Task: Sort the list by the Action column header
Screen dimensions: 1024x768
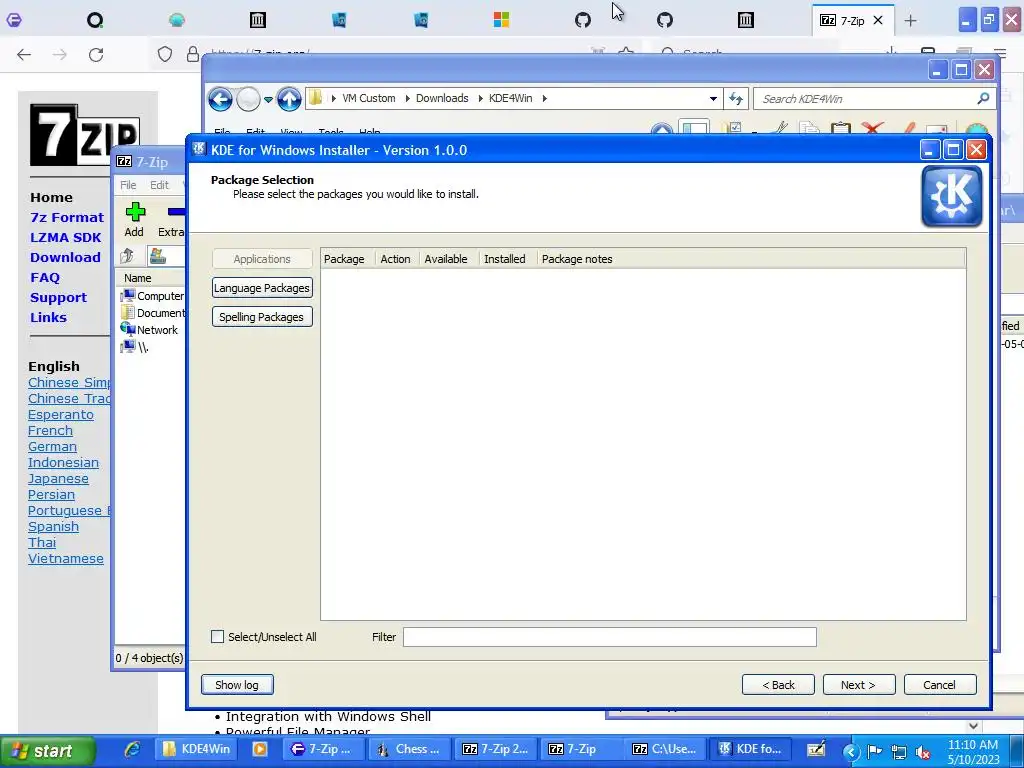Action: tap(396, 259)
